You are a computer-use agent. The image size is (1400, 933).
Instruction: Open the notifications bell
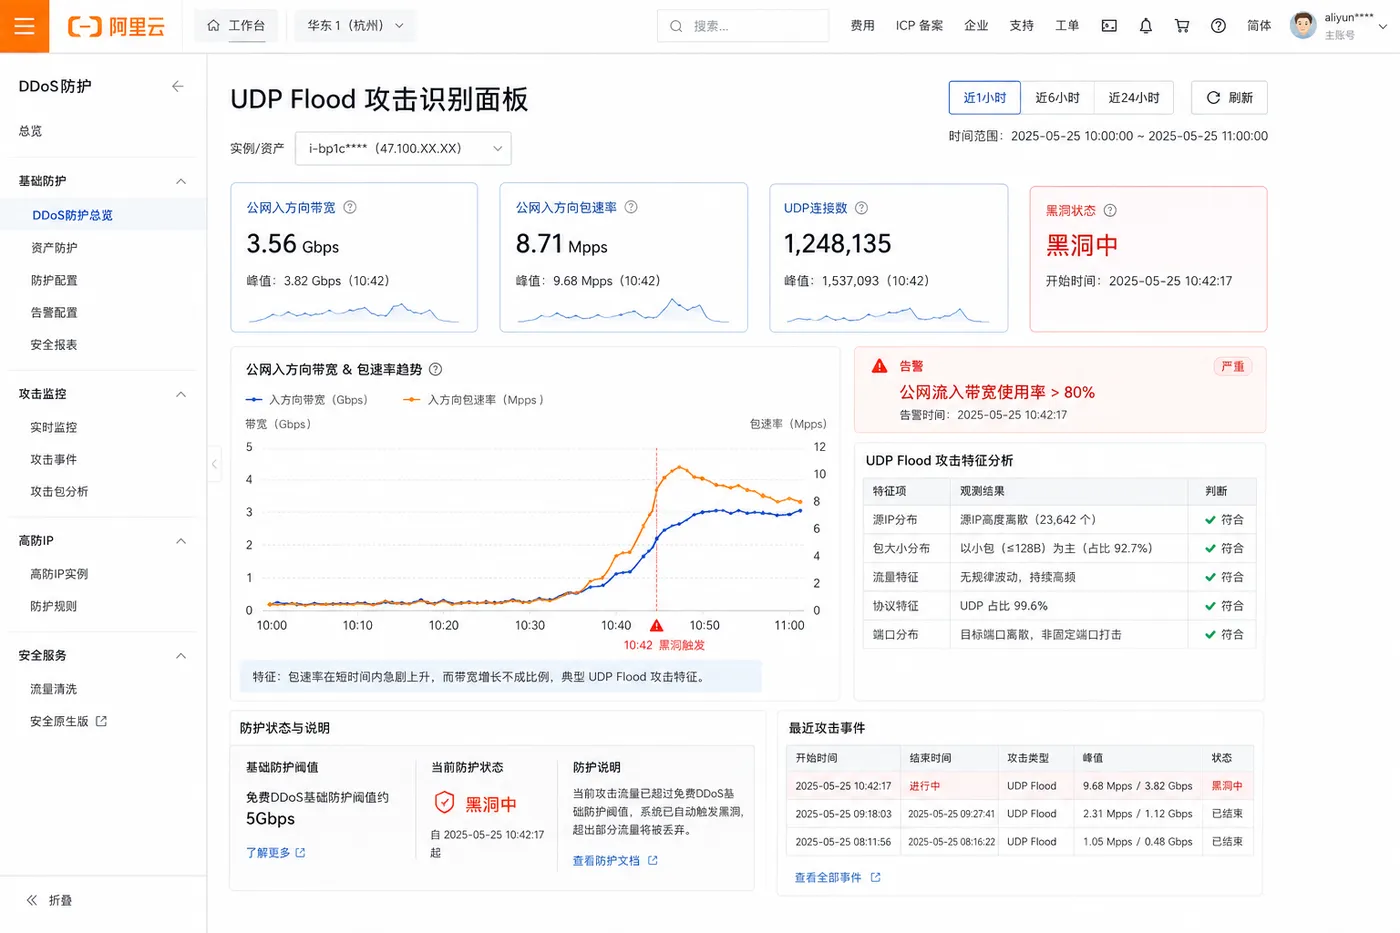tap(1146, 26)
